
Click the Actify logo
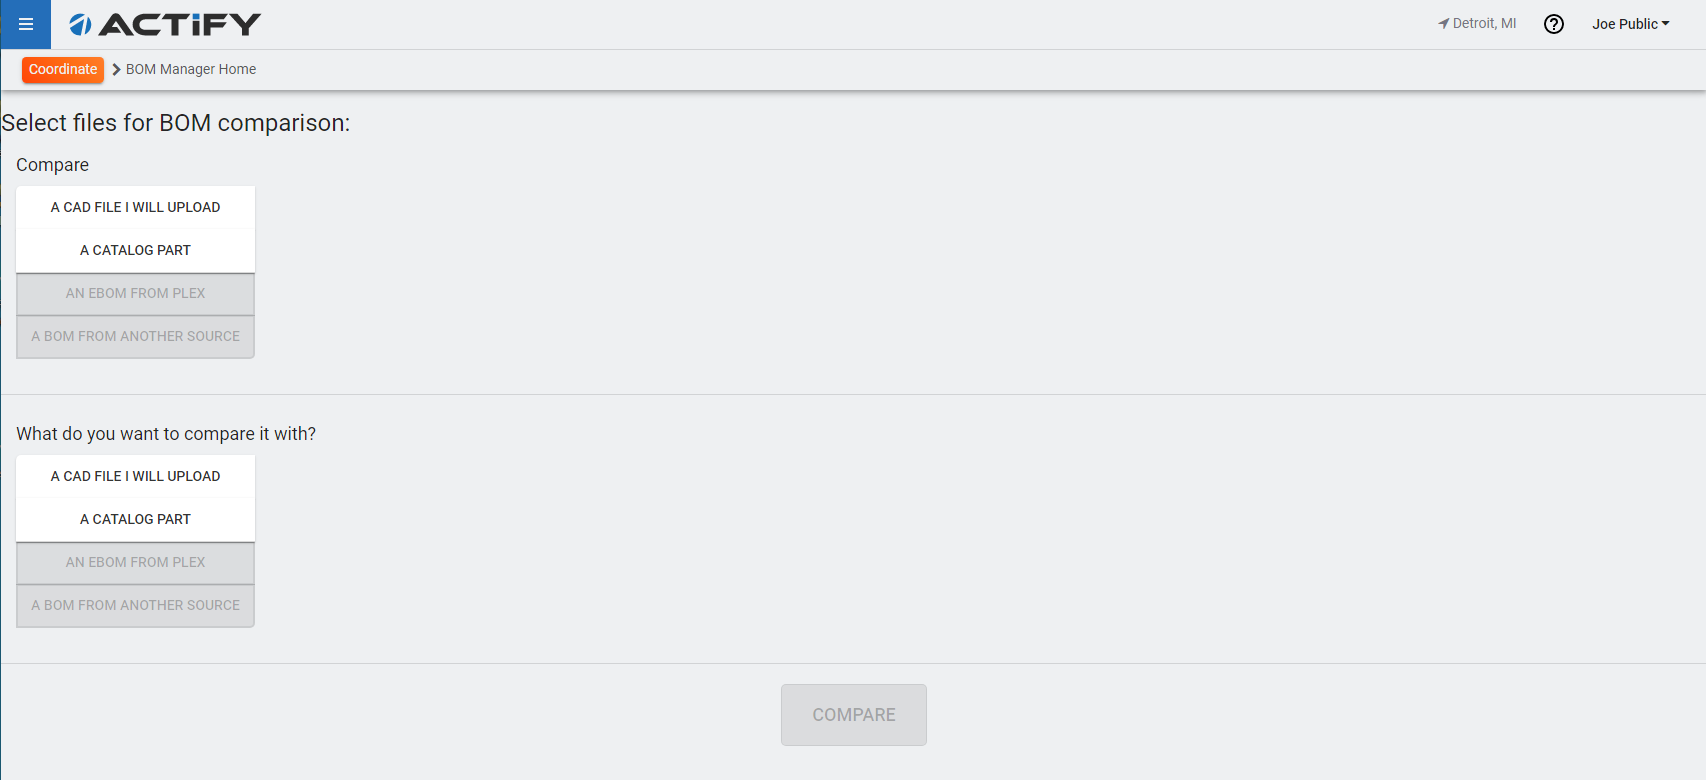point(165,24)
